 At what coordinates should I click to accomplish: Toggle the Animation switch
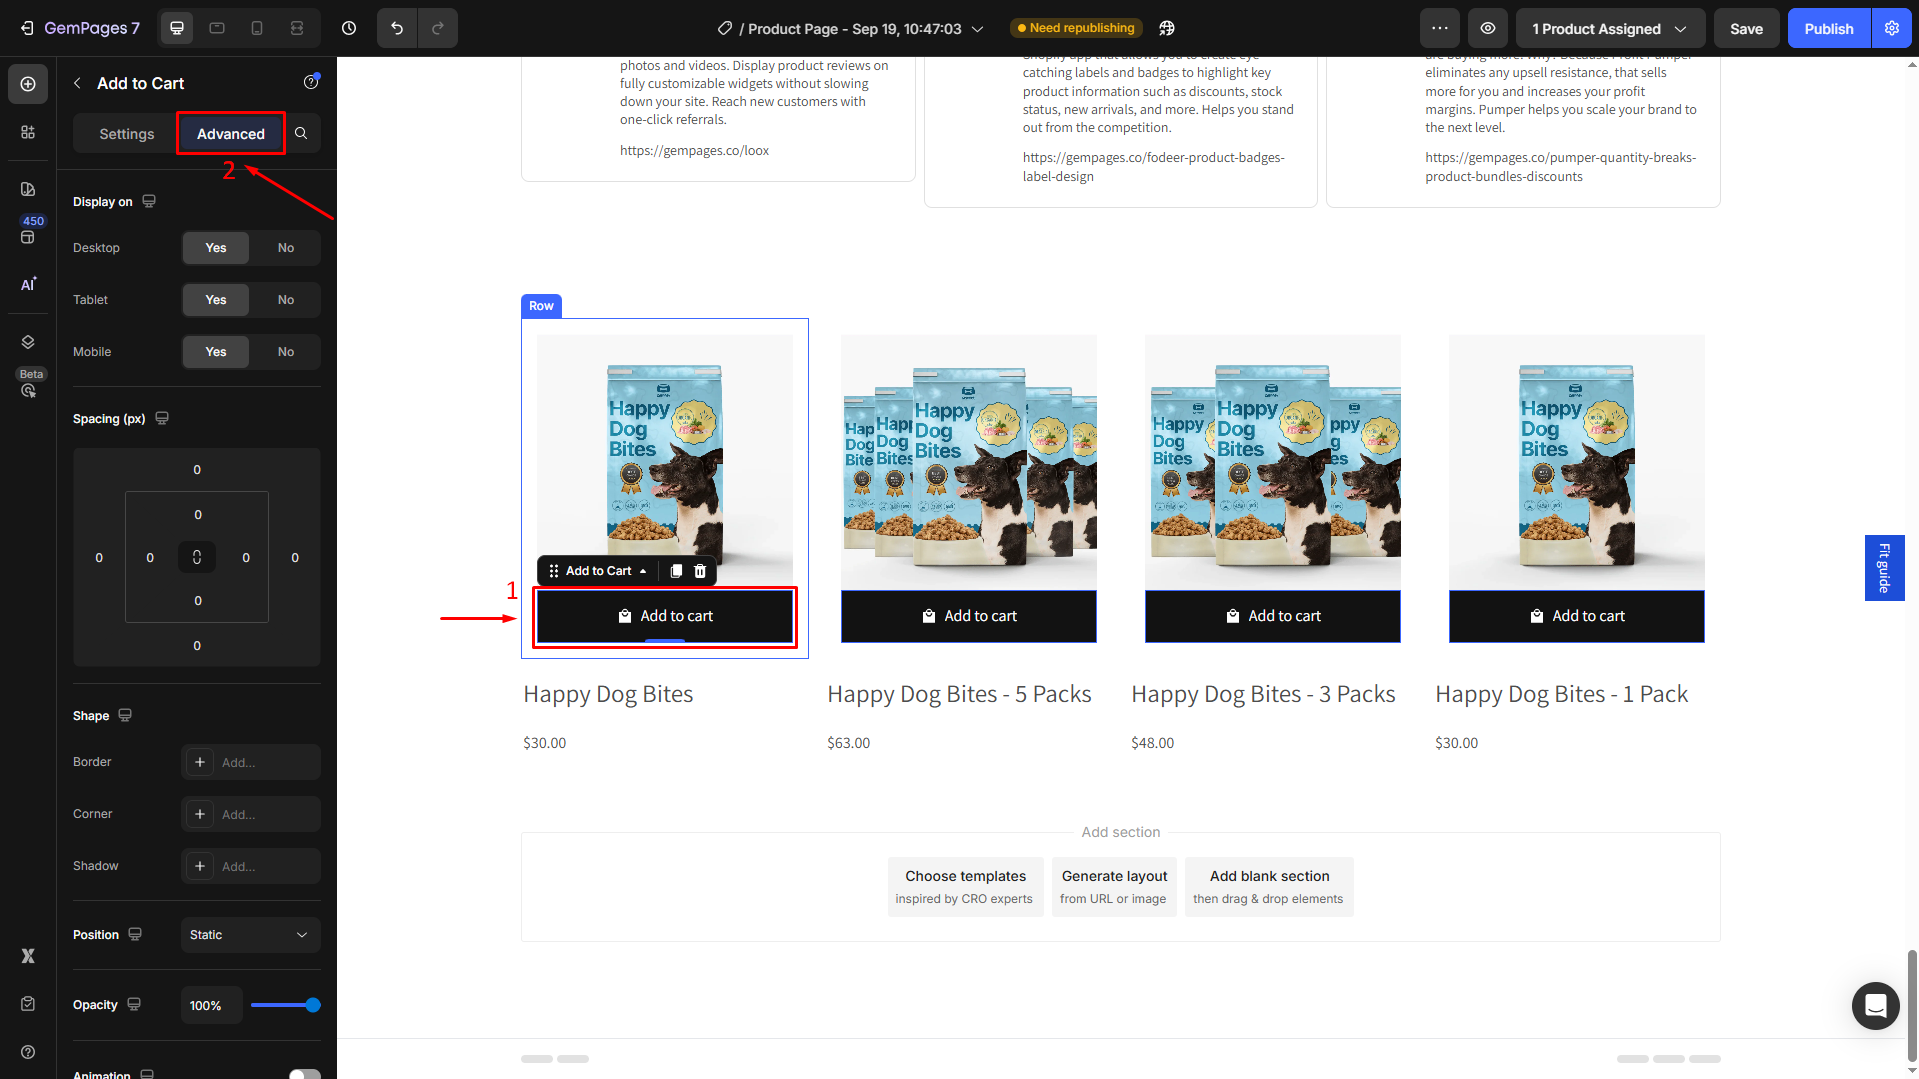point(304,1074)
